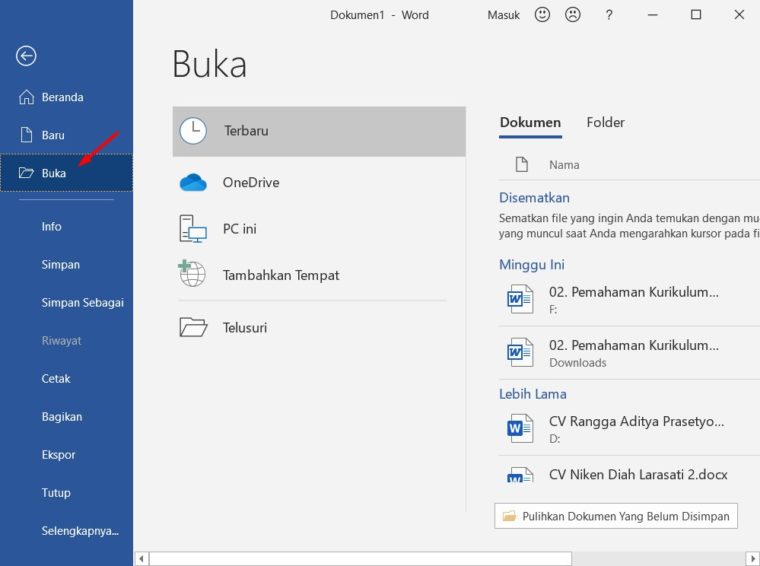Open help with the question mark
The width and height of the screenshot is (760, 566).
pyautogui.click(x=609, y=15)
